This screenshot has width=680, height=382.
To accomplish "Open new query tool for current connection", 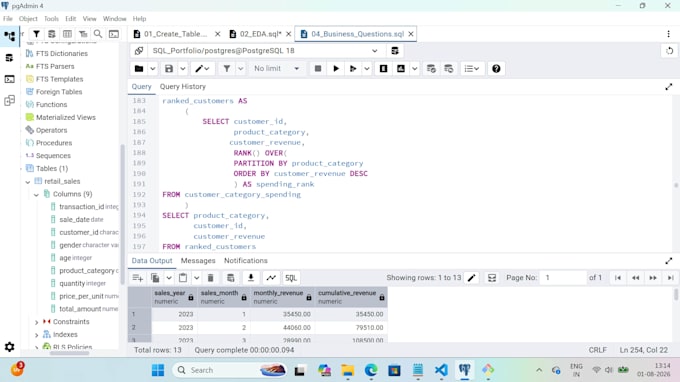I will coord(395,51).
